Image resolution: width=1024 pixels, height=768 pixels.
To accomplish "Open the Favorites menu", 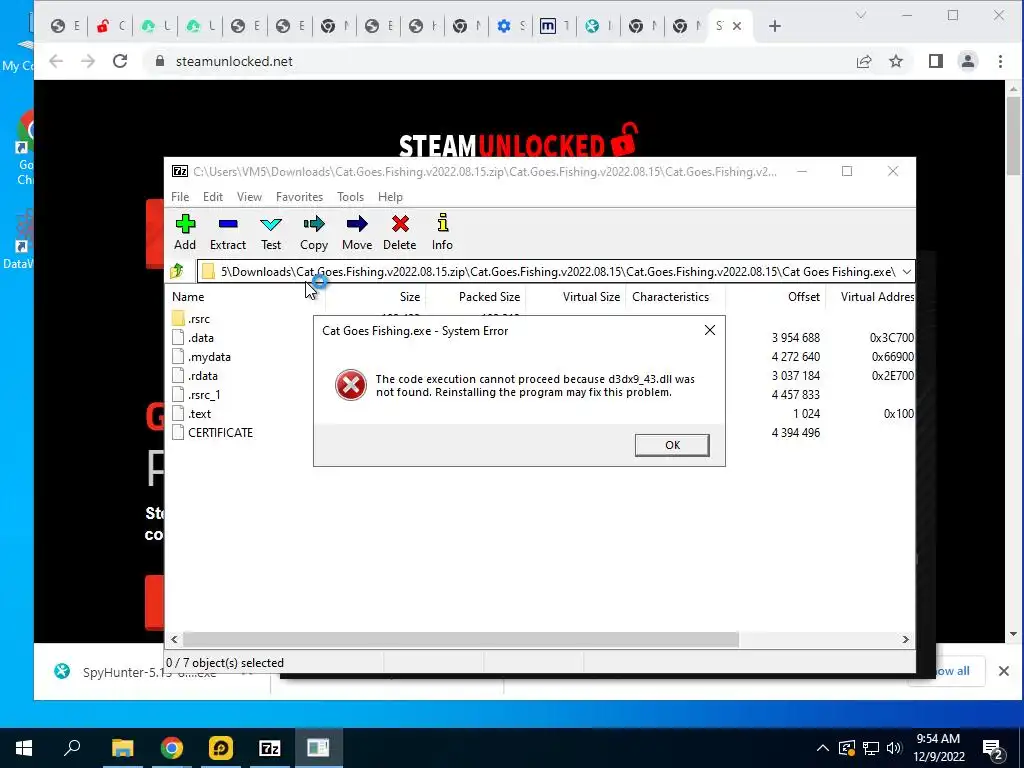I will pyautogui.click(x=299, y=197).
